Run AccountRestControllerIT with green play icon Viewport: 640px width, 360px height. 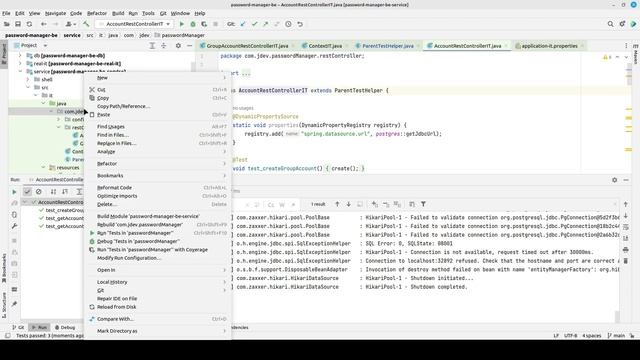pyautogui.click(x=182, y=24)
